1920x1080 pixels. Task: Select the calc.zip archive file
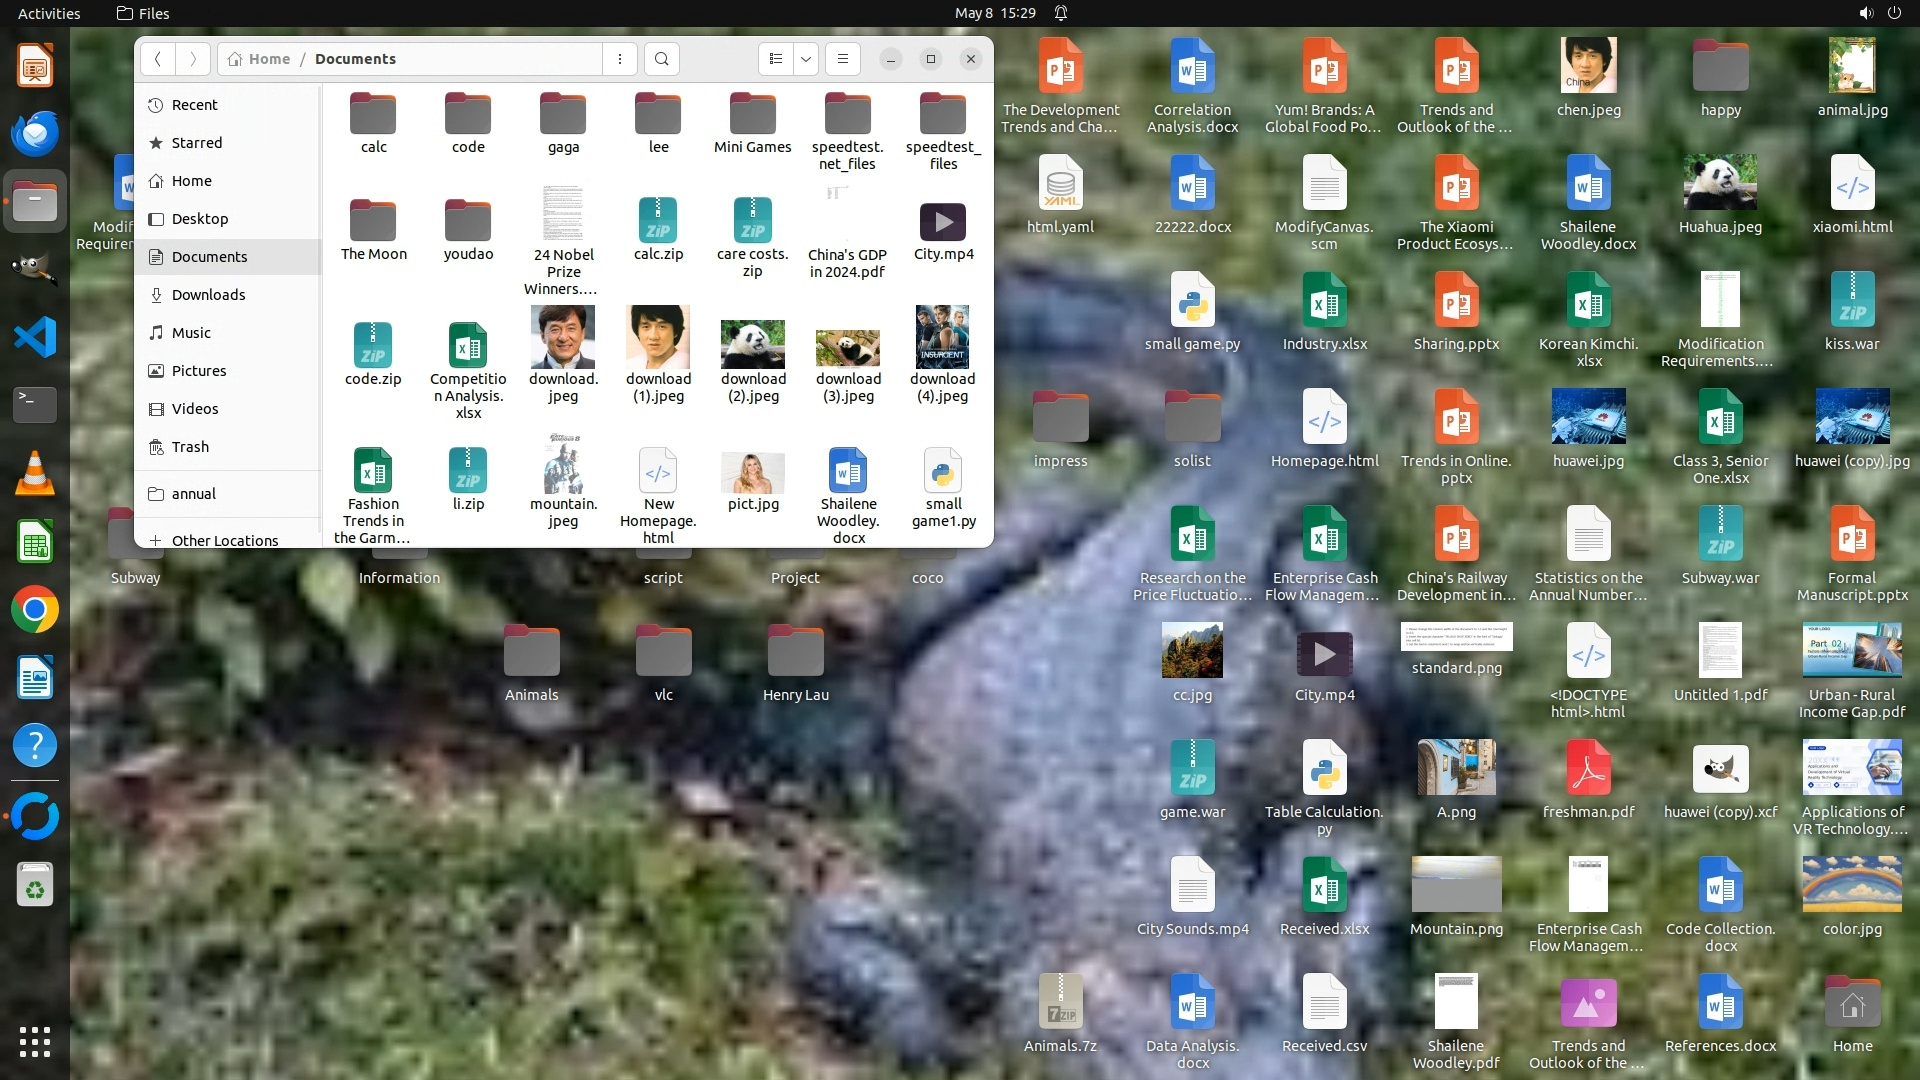click(658, 230)
